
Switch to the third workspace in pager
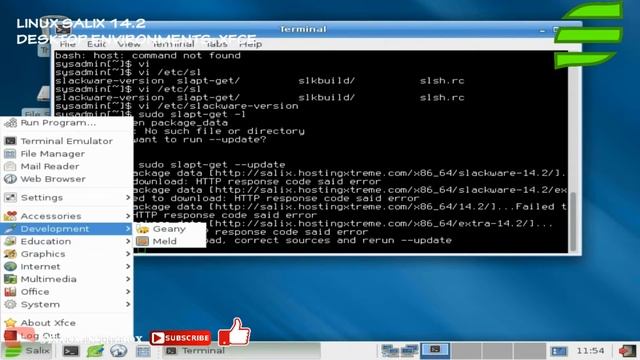pos(498,350)
